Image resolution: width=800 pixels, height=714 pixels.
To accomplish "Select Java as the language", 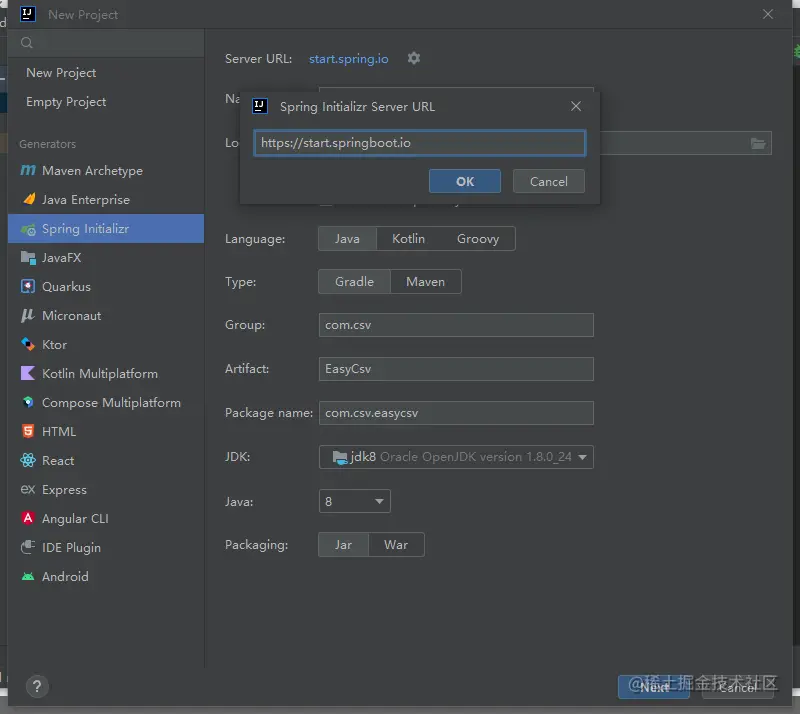I will [347, 239].
